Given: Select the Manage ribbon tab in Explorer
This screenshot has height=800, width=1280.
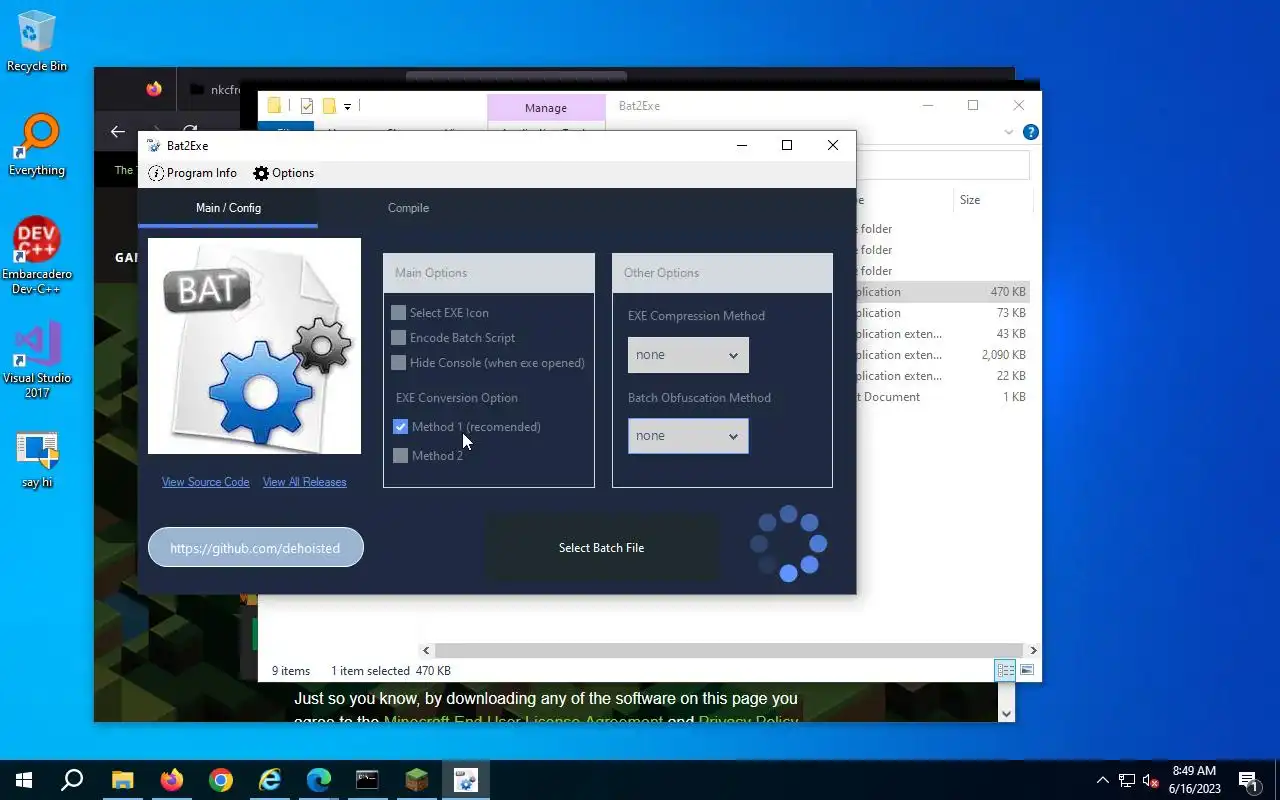Looking at the screenshot, I should [545, 108].
